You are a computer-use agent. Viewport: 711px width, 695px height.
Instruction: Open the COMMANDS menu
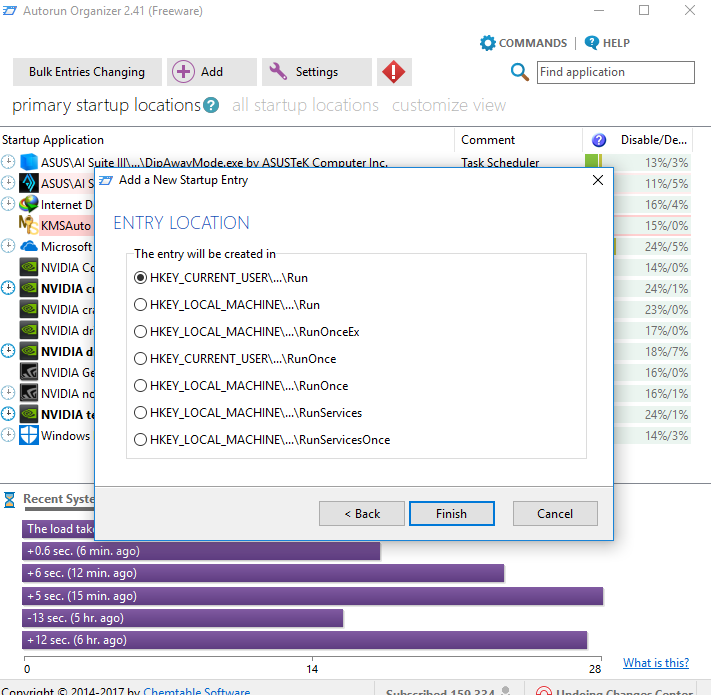pos(524,43)
